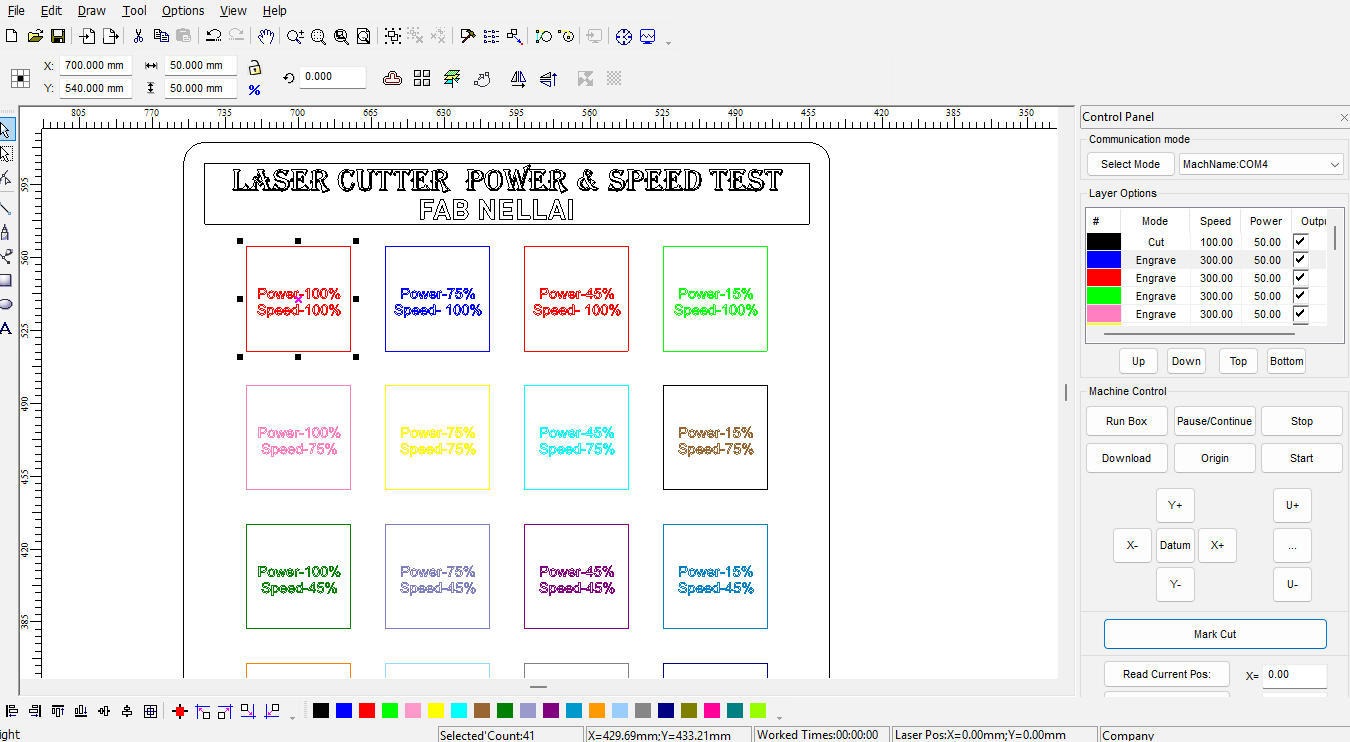Click the Align Left icon
1350x742 pixels.
(x=12, y=711)
